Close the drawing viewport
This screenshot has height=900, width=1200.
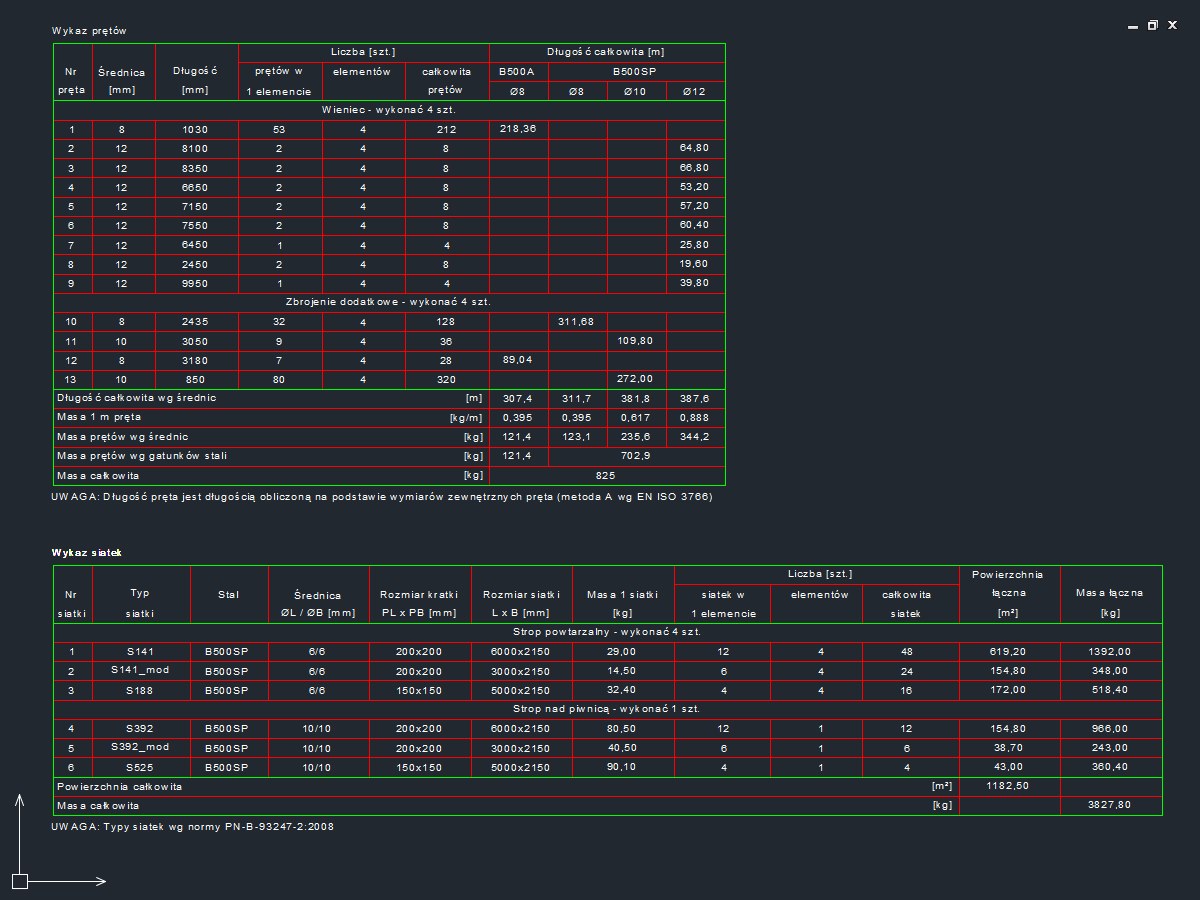pyautogui.click(x=1172, y=26)
